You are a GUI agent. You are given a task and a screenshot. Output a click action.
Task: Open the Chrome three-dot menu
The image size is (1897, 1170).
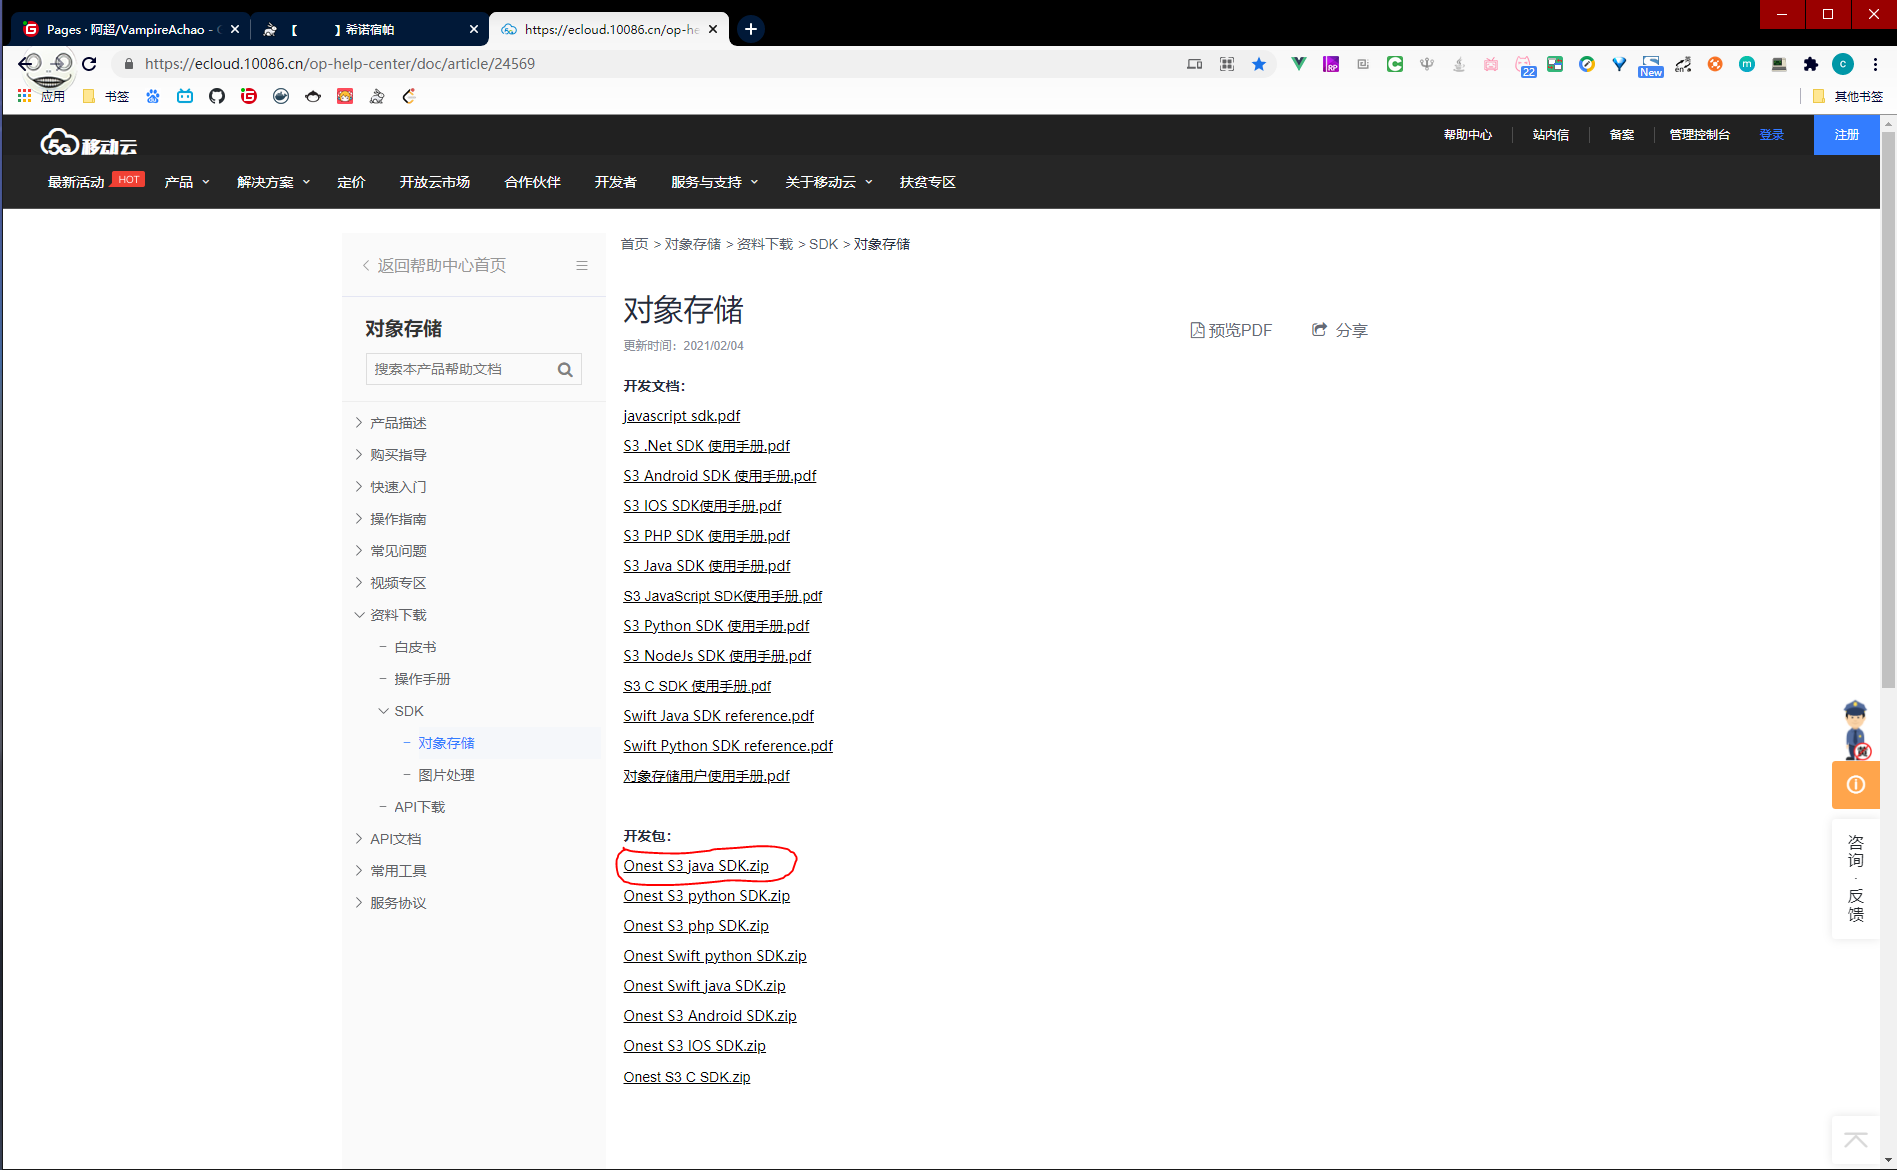pyautogui.click(x=1875, y=64)
